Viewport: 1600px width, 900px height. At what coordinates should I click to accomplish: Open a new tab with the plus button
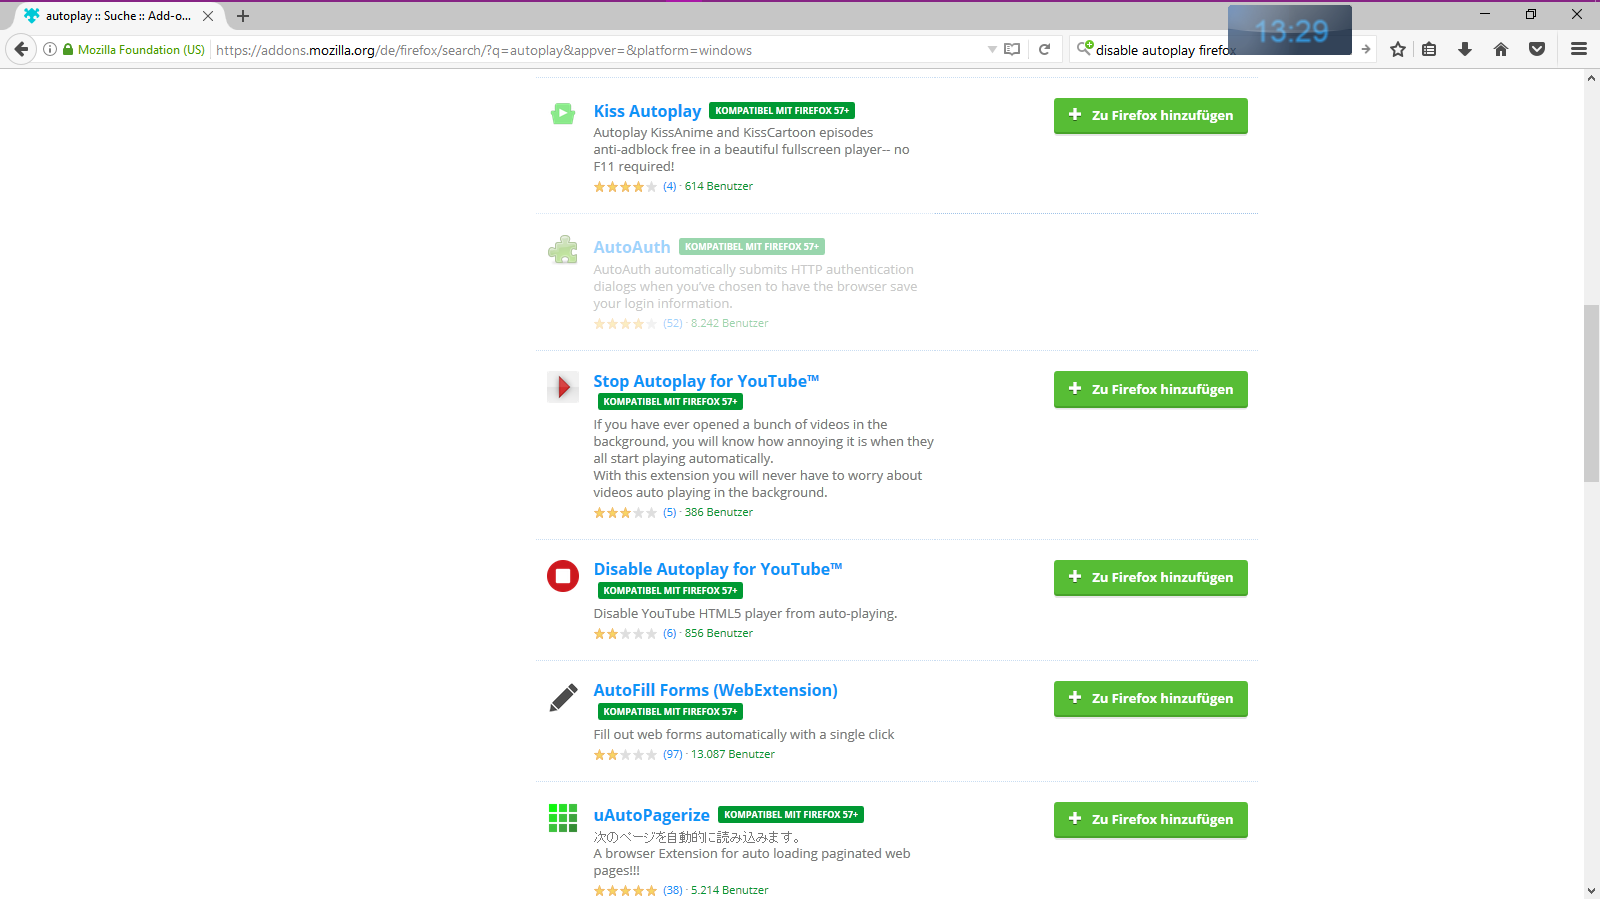243,16
